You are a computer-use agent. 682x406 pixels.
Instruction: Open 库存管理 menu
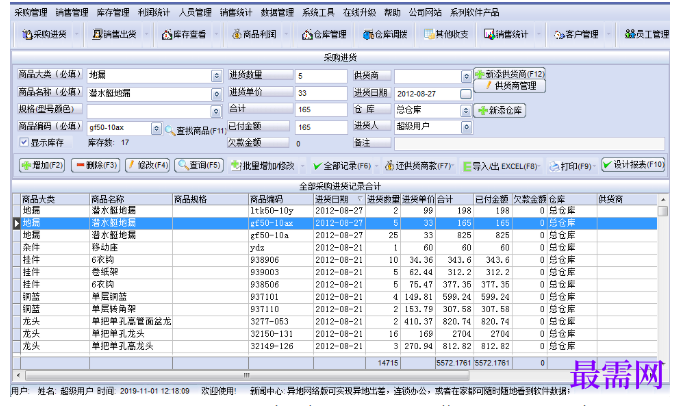(113, 12)
